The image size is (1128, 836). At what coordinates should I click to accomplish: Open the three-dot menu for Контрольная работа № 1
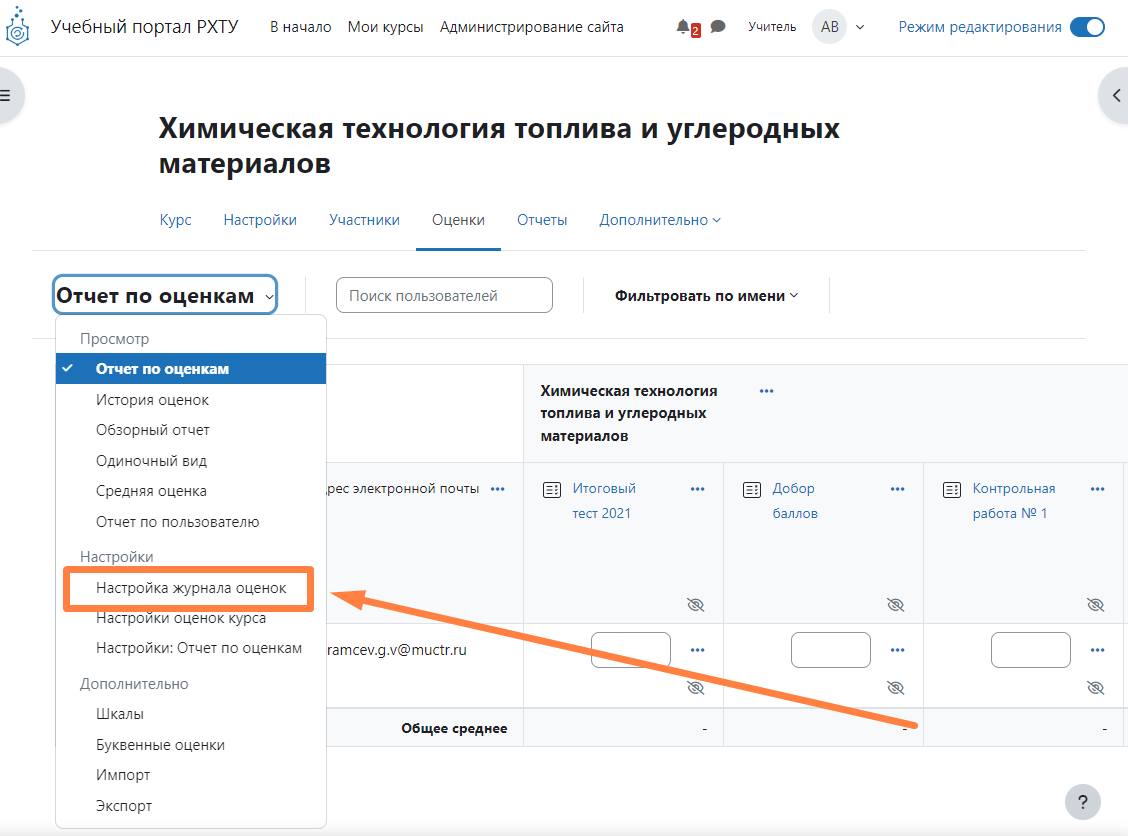[1097, 489]
